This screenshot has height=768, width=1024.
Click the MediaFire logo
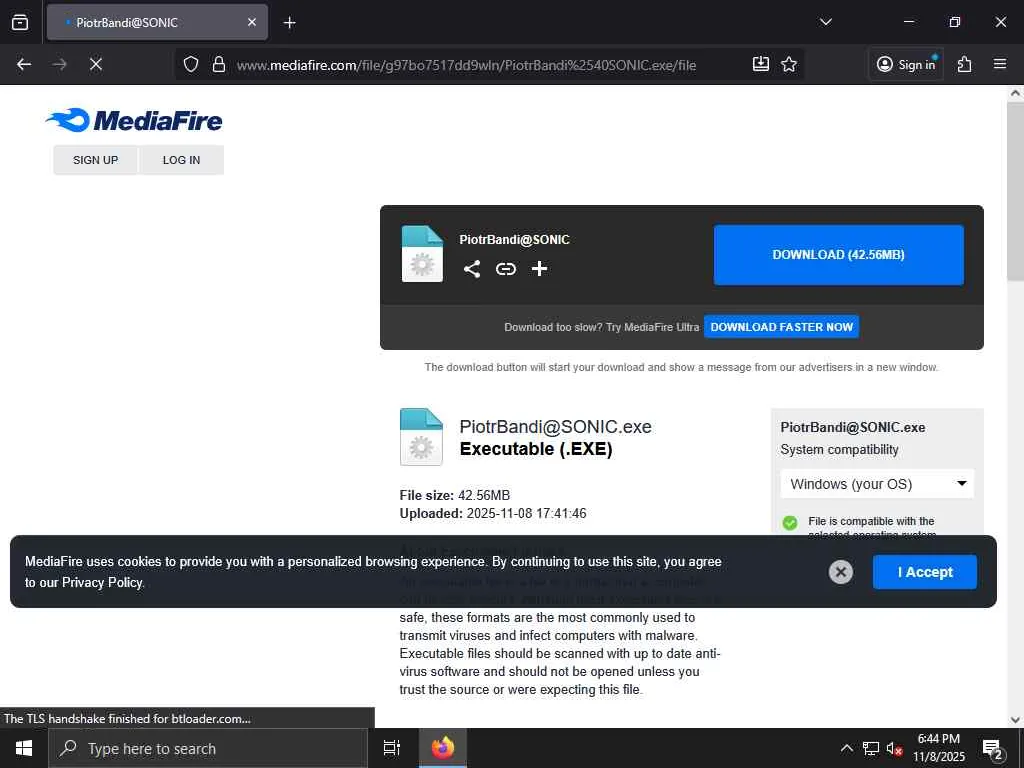click(134, 120)
